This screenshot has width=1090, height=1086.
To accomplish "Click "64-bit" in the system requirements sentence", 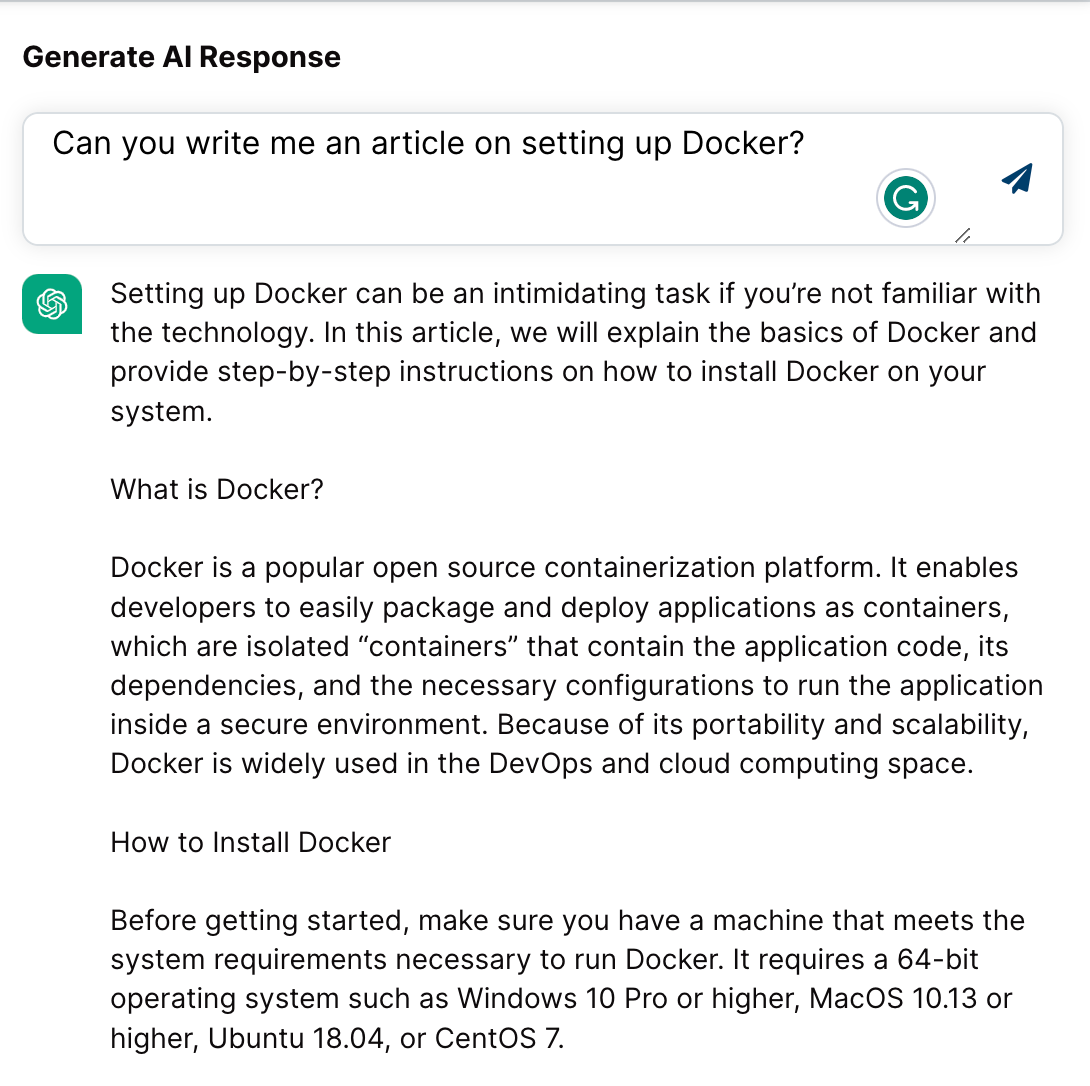I will (x=938, y=959).
